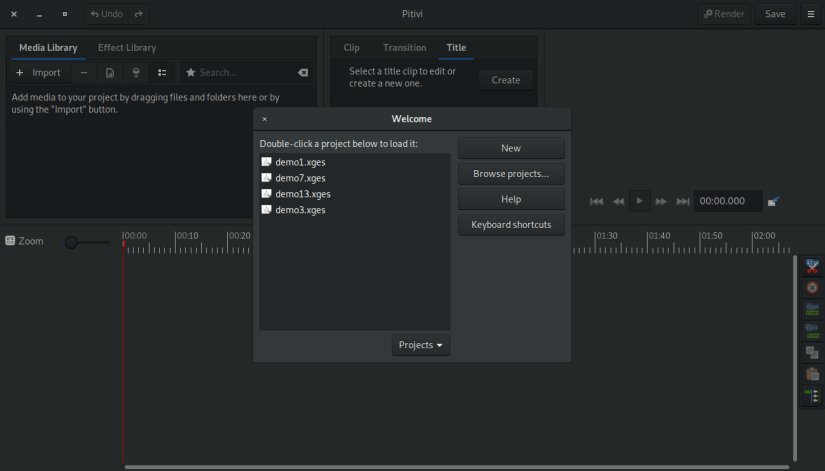The width and height of the screenshot is (825, 471).
Task: Open Help from Welcome dialog
Action: pos(511,199)
